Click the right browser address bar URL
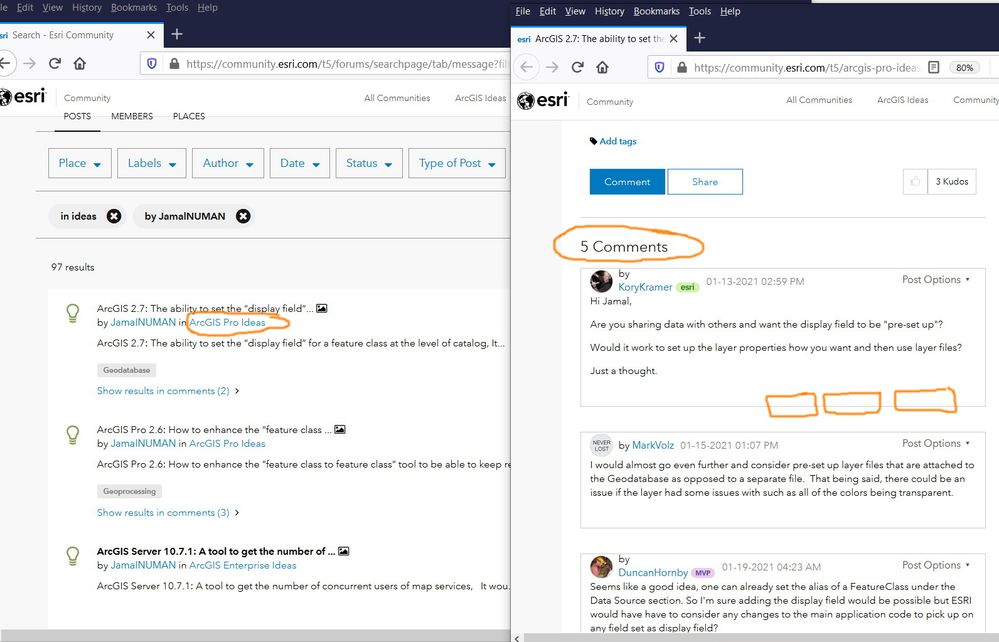 coord(806,68)
